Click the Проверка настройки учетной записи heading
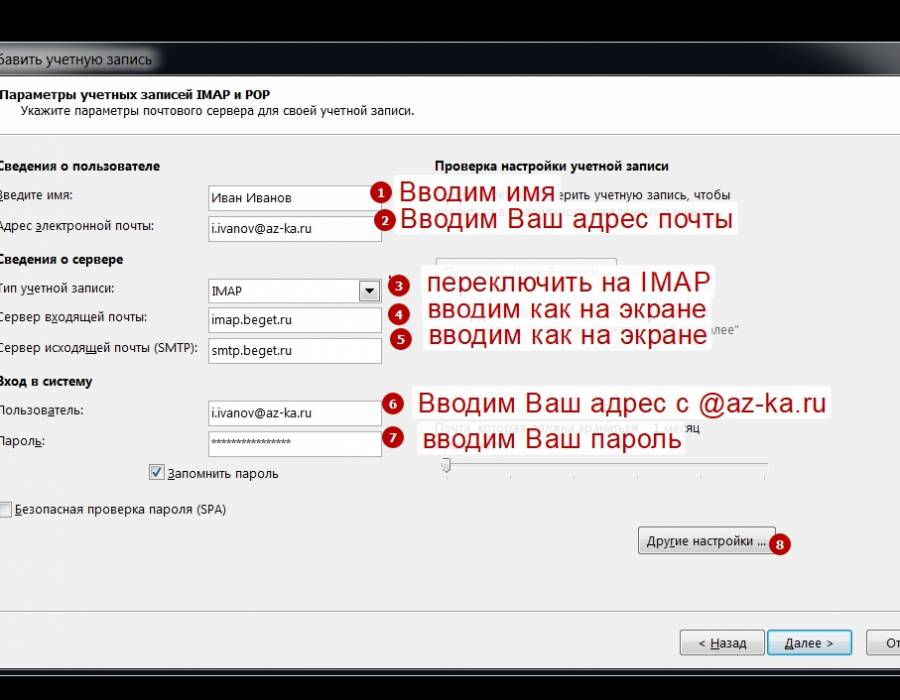Screen dimensions: 900x700 pyautogui.click(x=552, y=166)
